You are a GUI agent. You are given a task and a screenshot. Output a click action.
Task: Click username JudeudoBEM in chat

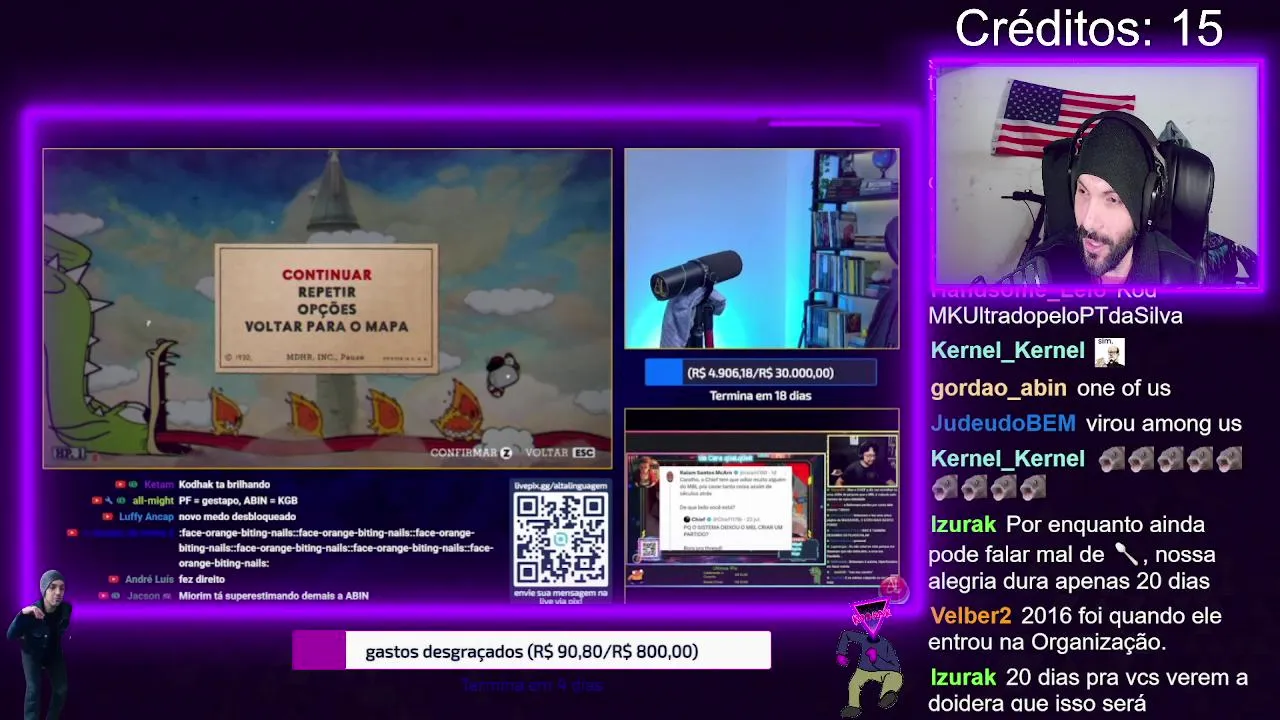pos(1003,423)
